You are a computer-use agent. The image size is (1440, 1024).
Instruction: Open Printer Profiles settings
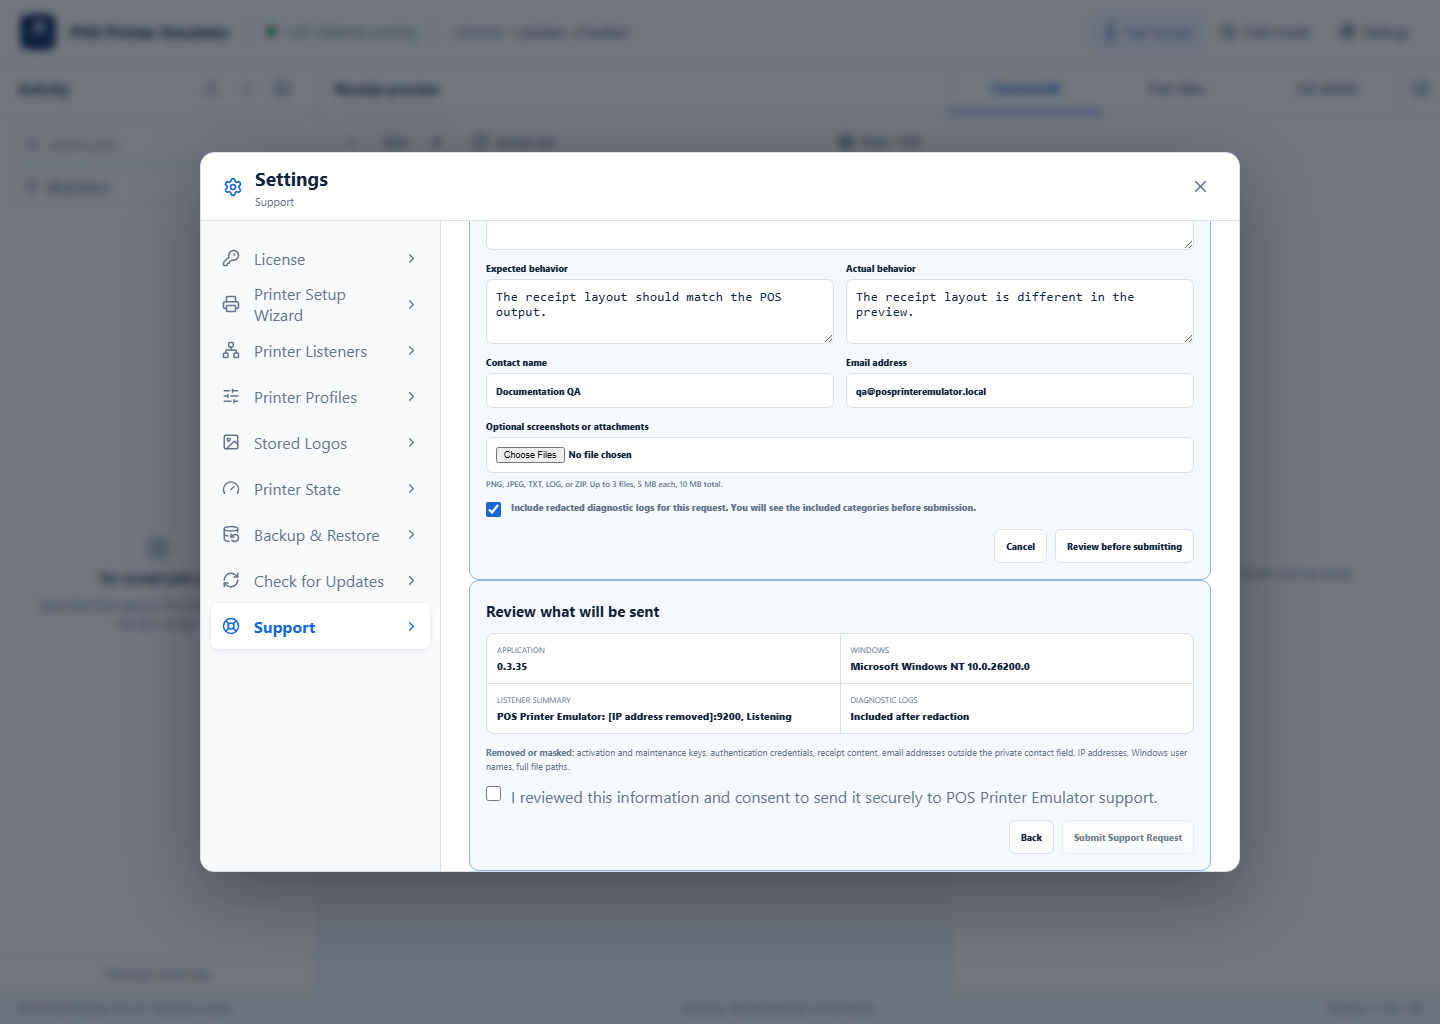[x=320, y=397]
